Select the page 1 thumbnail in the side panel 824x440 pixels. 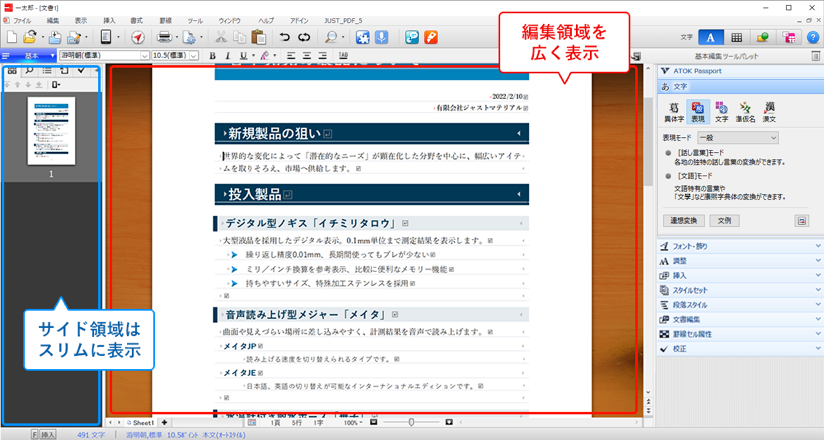coord(49,134)
